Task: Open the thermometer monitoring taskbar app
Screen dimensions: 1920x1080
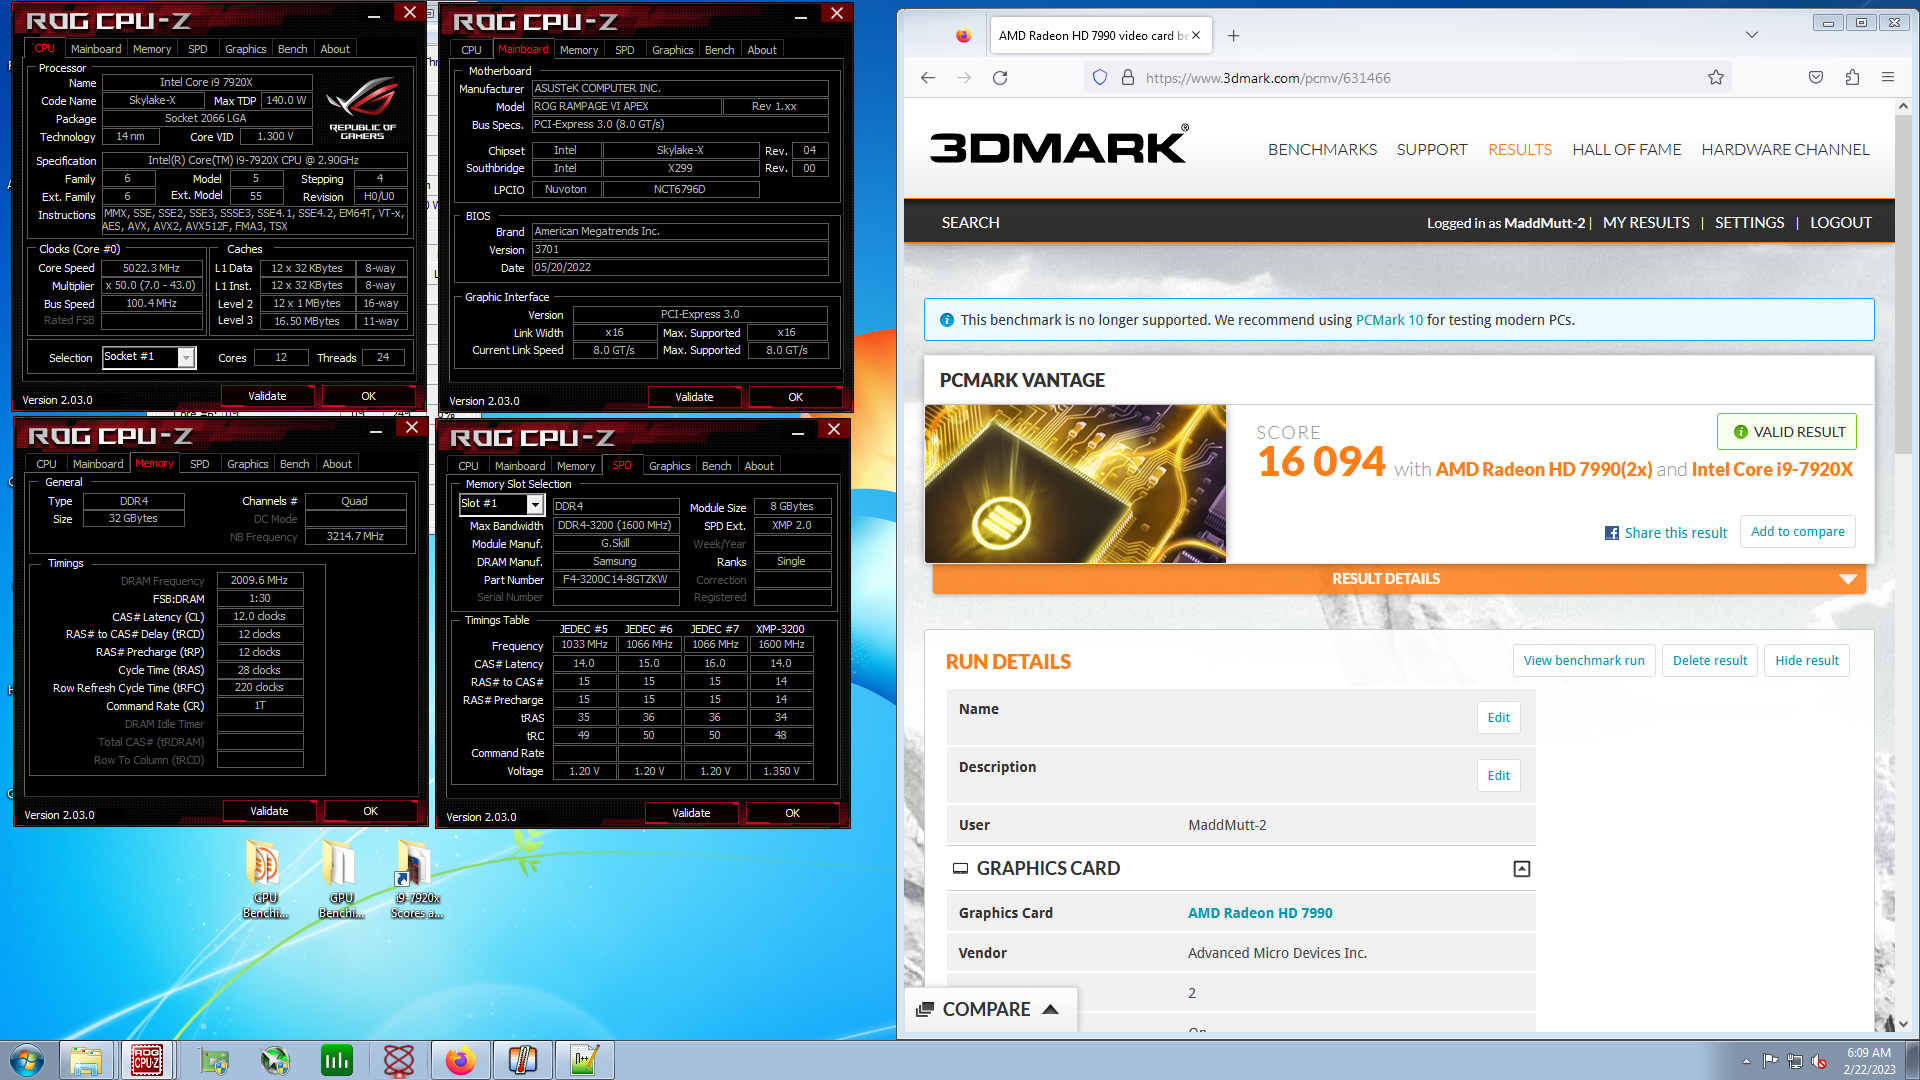Action: pyautogui.click(x=522, y=1060)
